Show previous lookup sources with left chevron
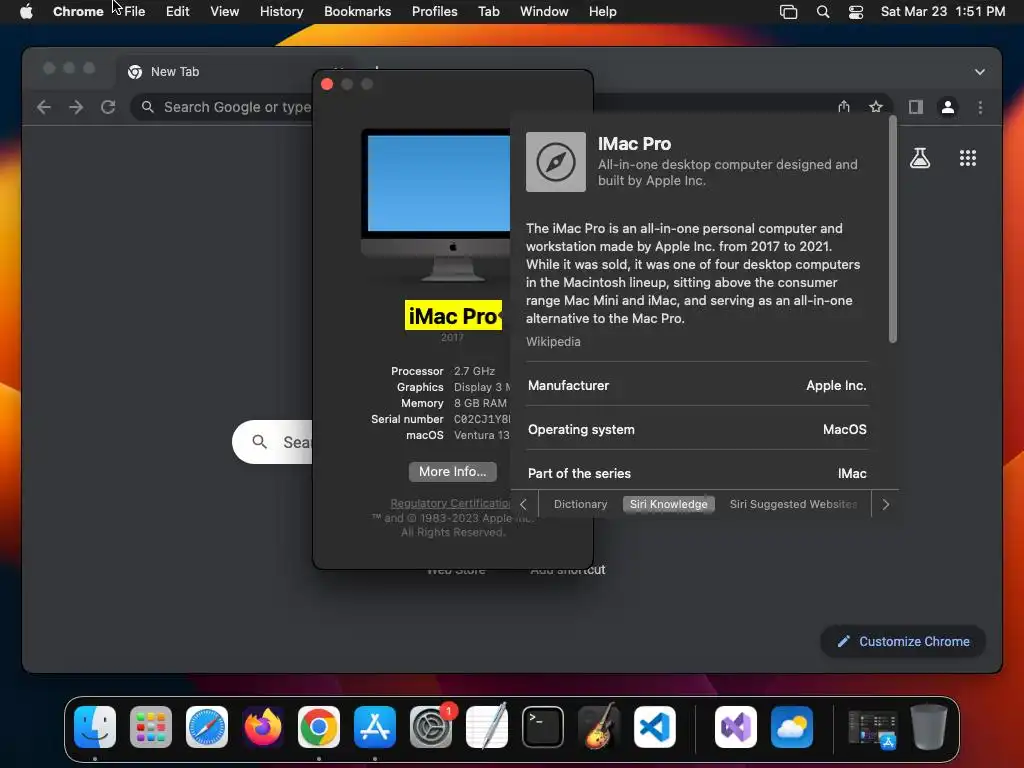 [x=523, y=504]
